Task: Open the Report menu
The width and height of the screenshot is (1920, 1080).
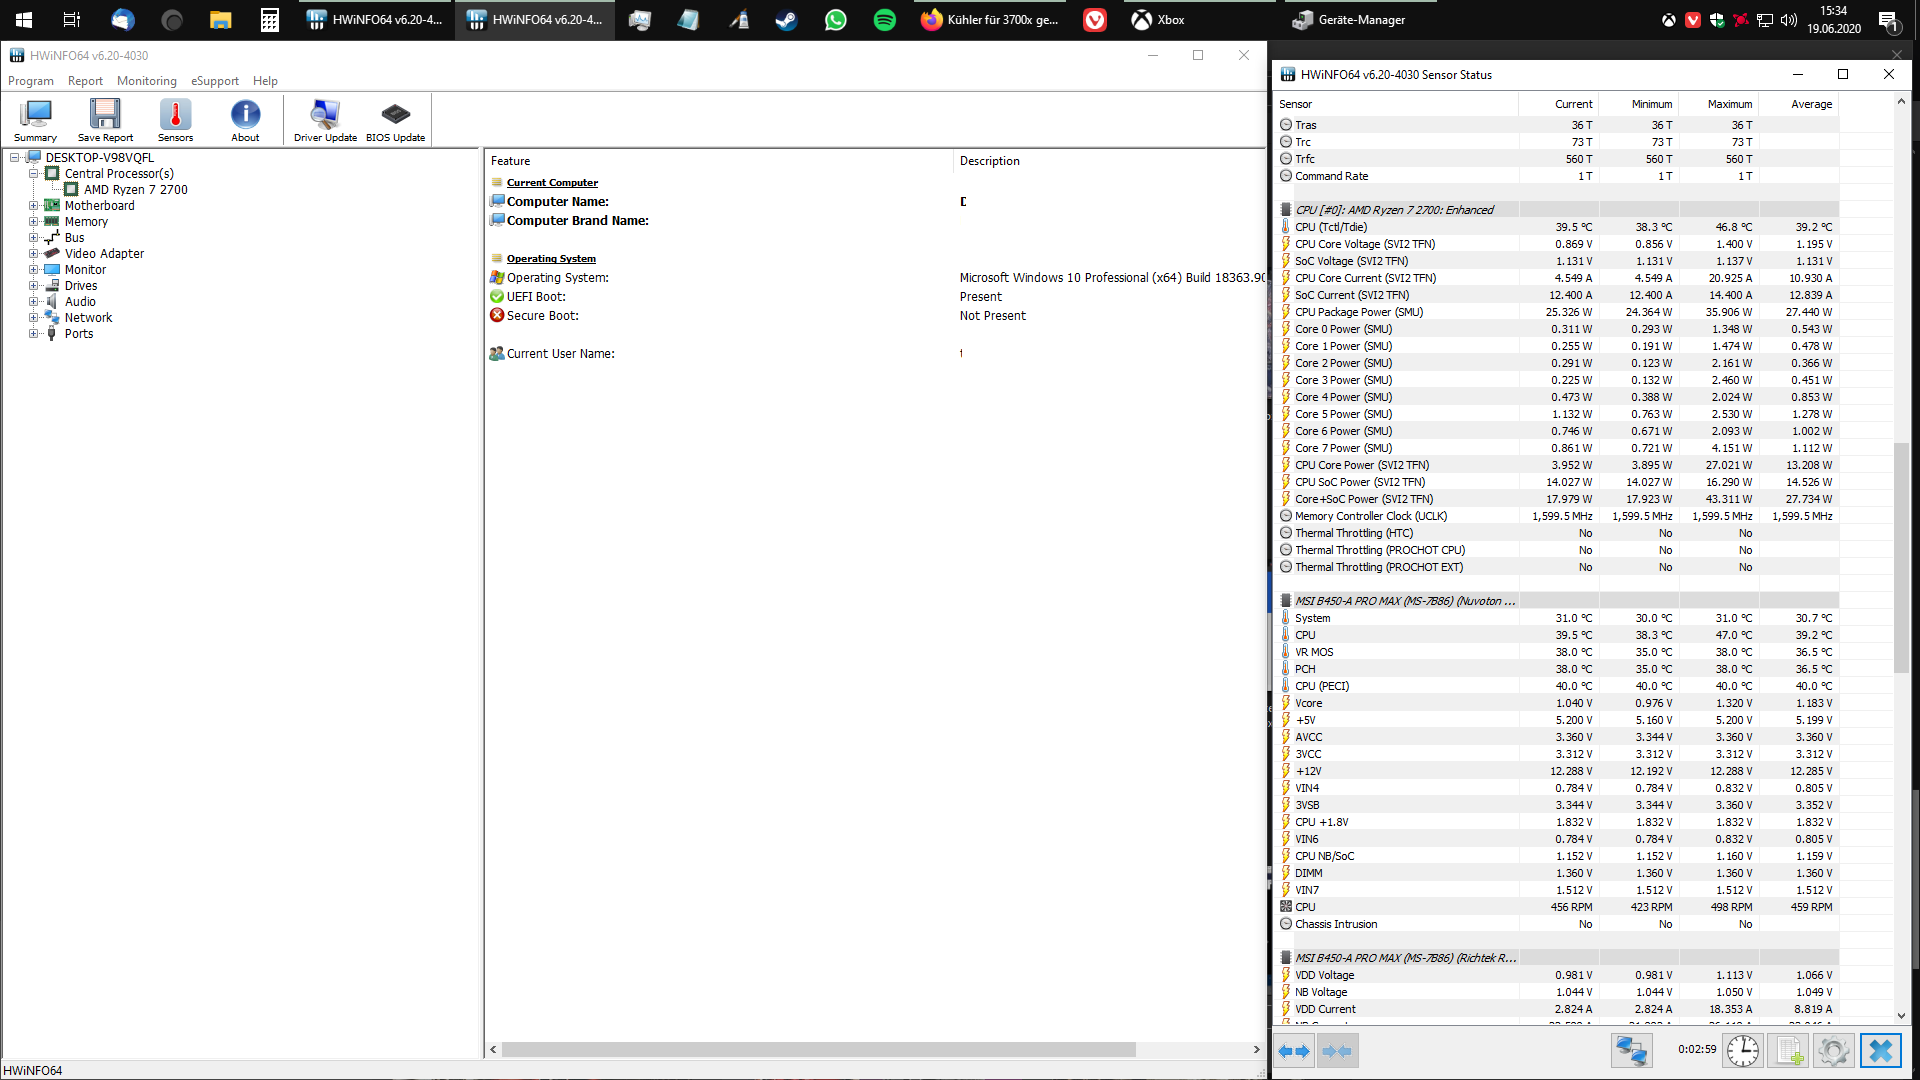Action: pos(85,81)
